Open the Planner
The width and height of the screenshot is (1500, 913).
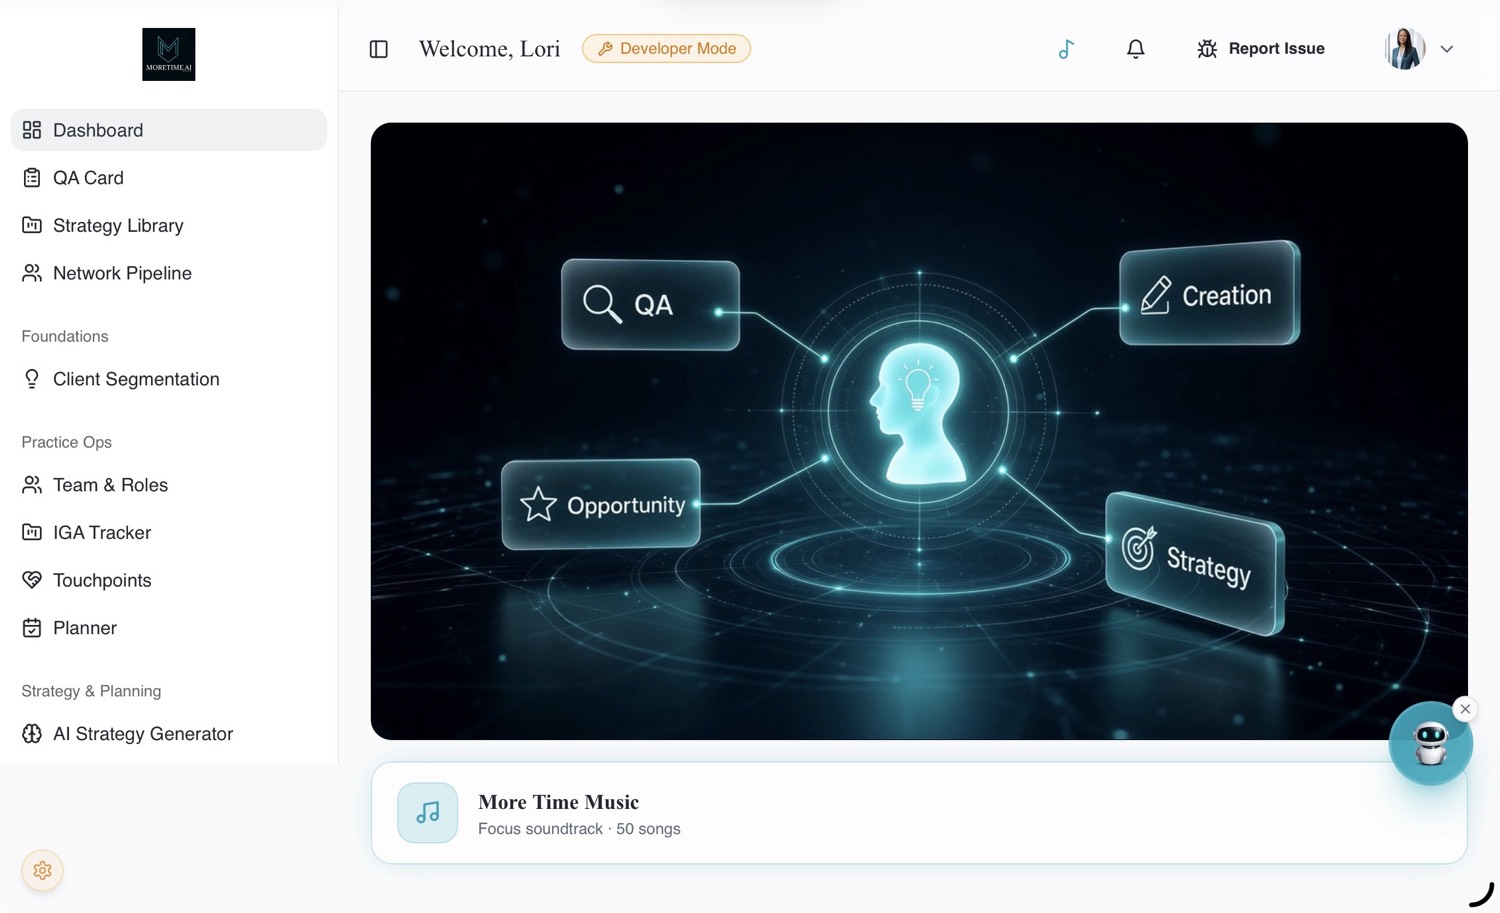click(x=169, y=628)
